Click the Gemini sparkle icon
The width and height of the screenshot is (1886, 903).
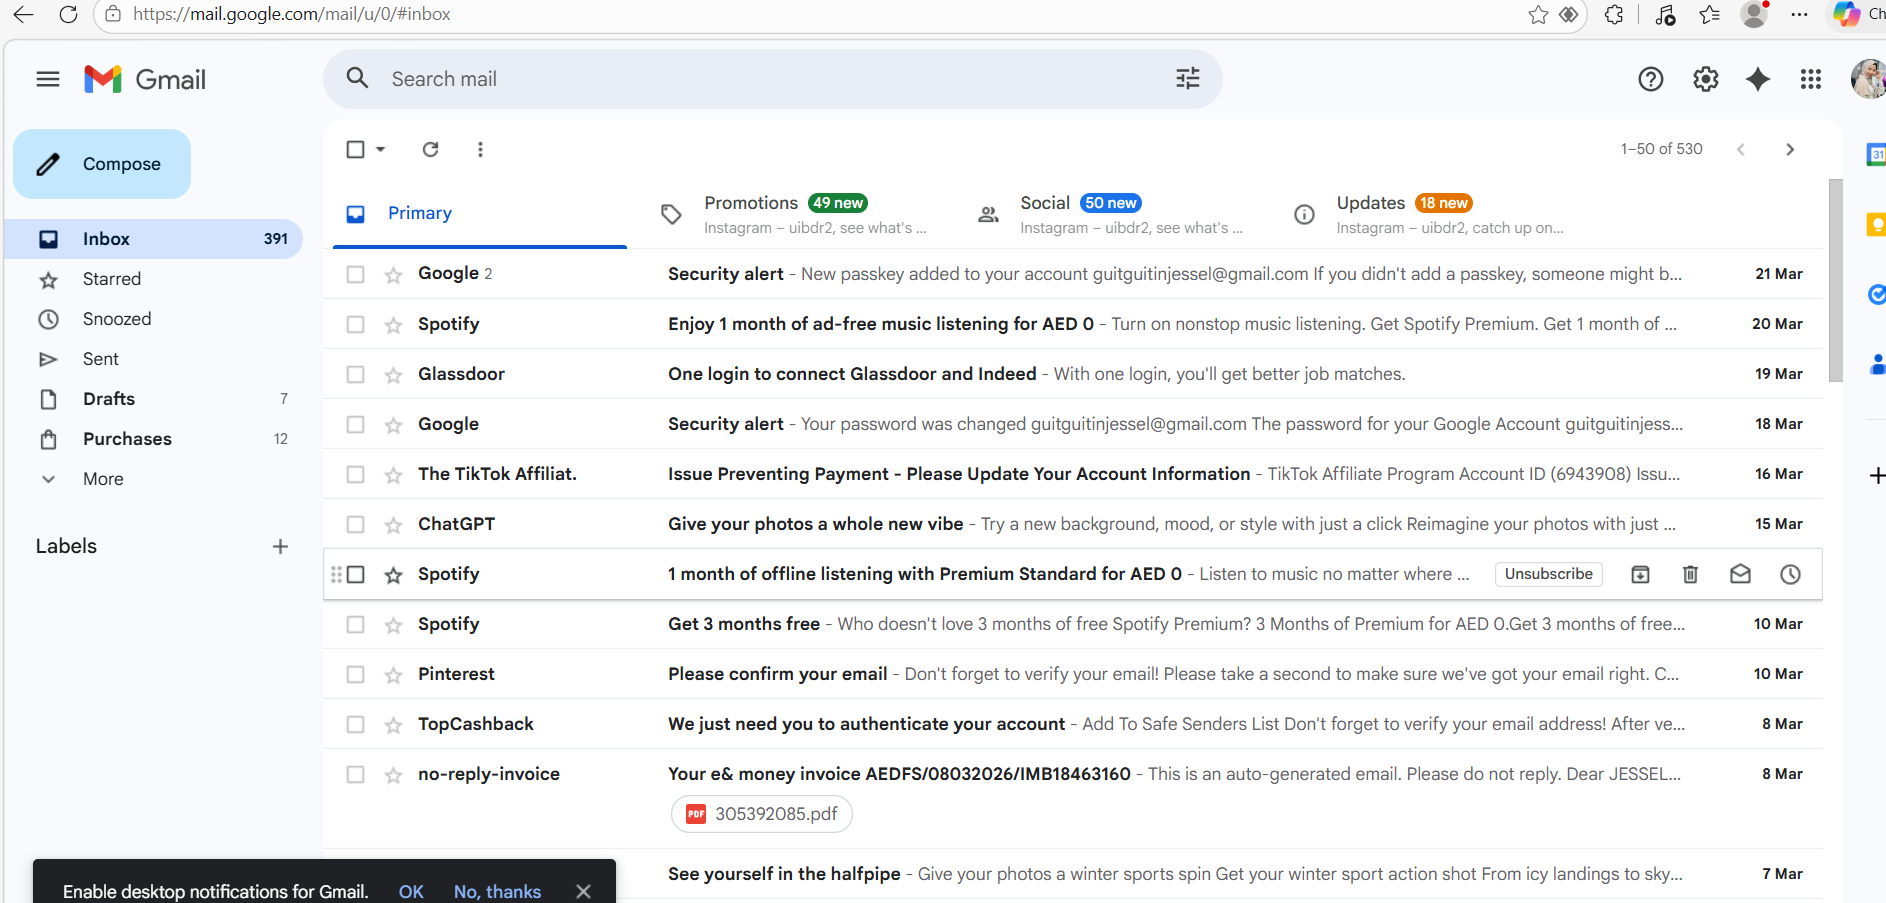point(1757,79)
